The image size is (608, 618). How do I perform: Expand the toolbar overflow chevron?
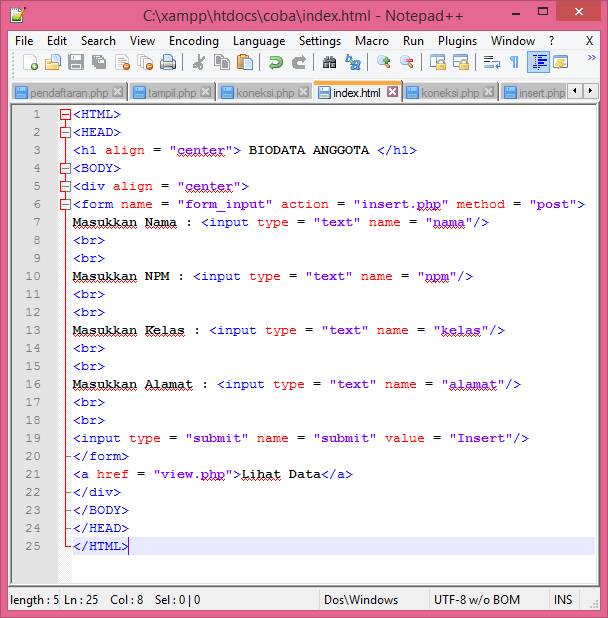(591, 58)
